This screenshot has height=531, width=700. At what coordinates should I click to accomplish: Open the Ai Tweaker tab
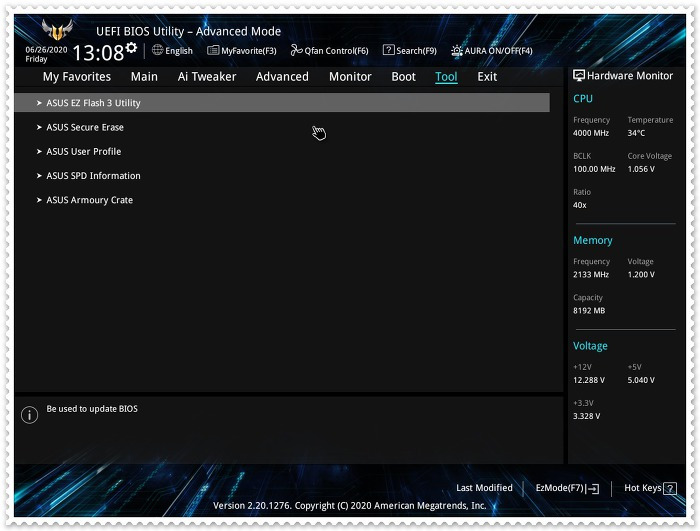(x=207, y=77)
